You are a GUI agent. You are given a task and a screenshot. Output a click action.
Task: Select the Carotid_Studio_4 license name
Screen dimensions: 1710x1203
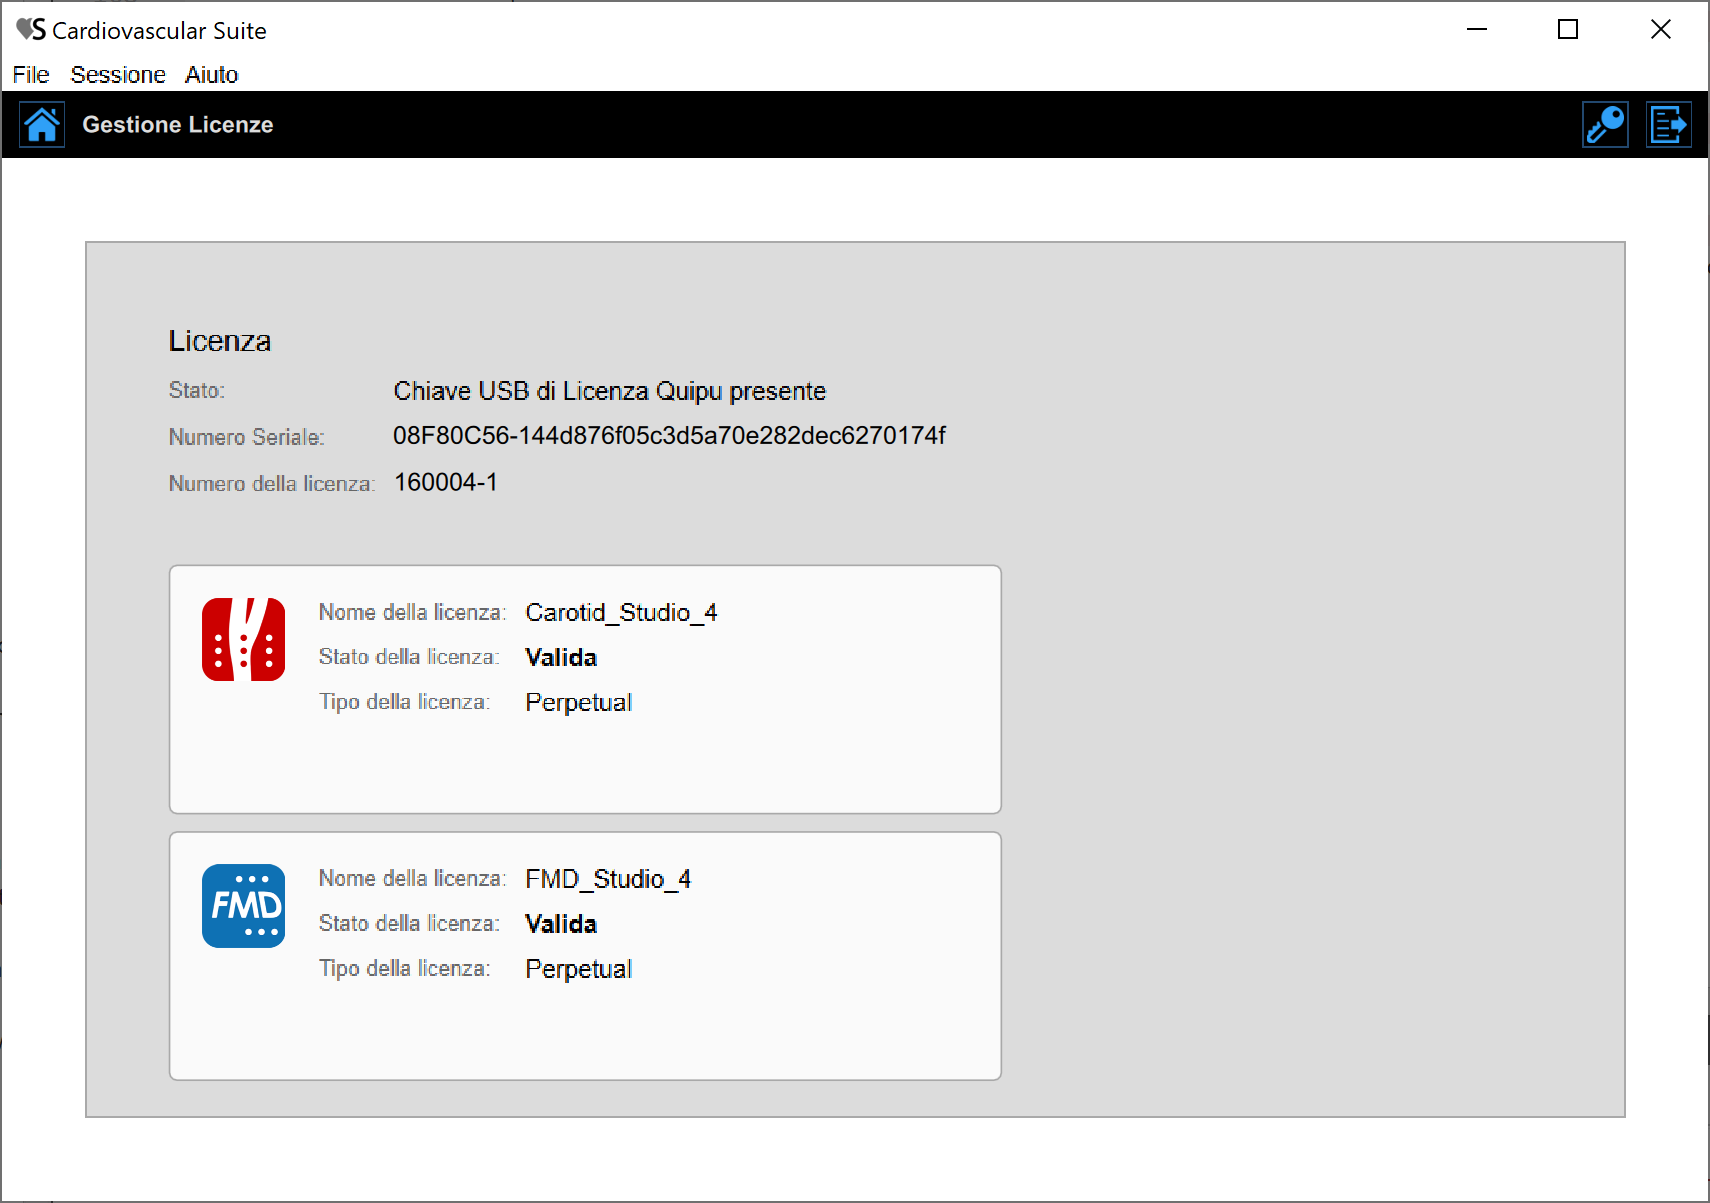point(621,612)
